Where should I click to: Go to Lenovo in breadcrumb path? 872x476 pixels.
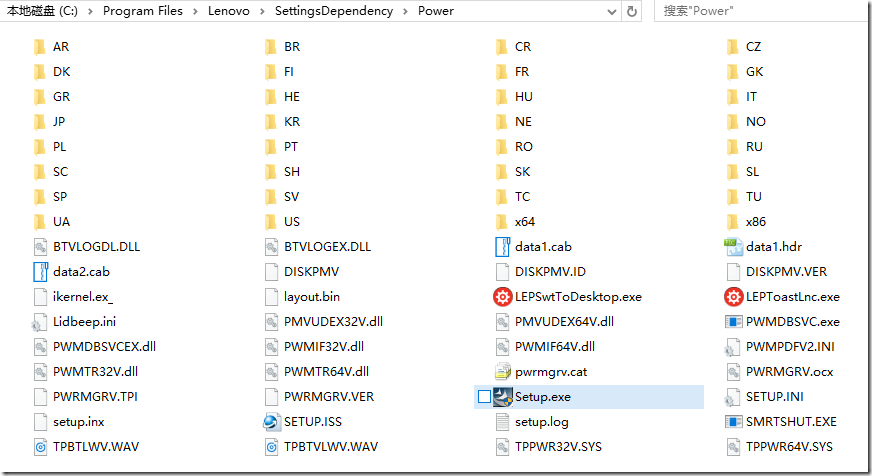[229, 11]
